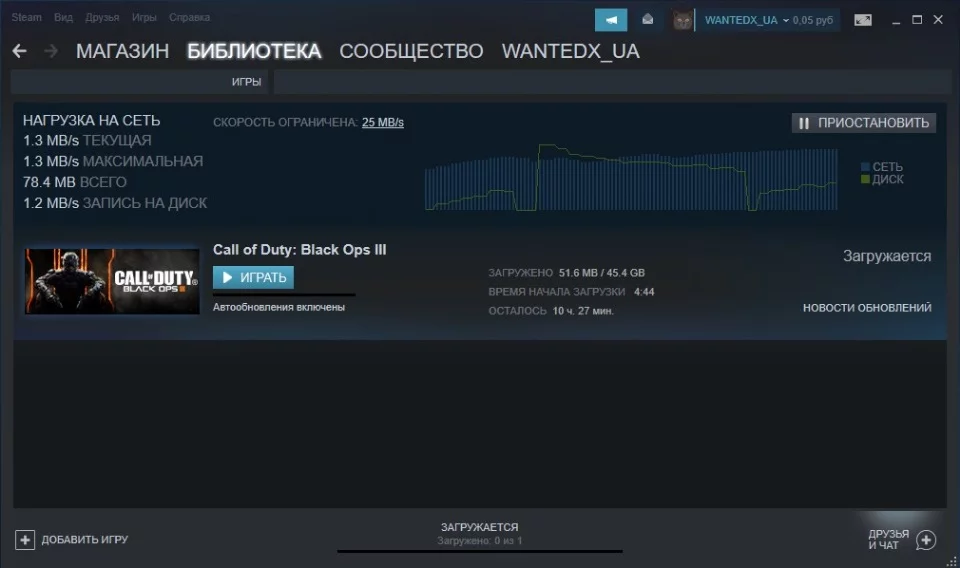Open the Друзья menu
This screenshot has width=960, height=568.
[x=102, y=17]
